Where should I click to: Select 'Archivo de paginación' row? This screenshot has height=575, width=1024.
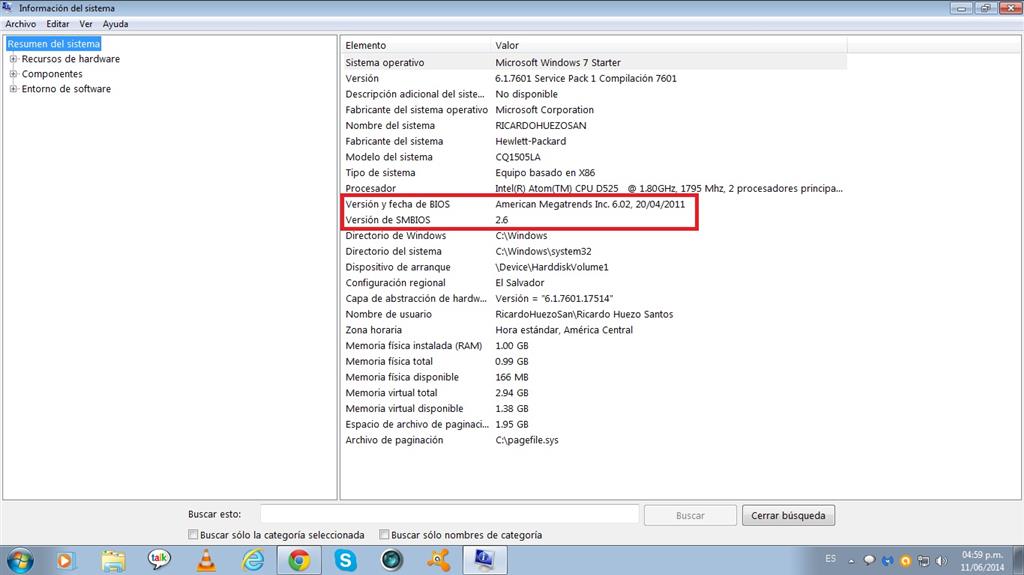pyautogui.click(x=594, y=440)
